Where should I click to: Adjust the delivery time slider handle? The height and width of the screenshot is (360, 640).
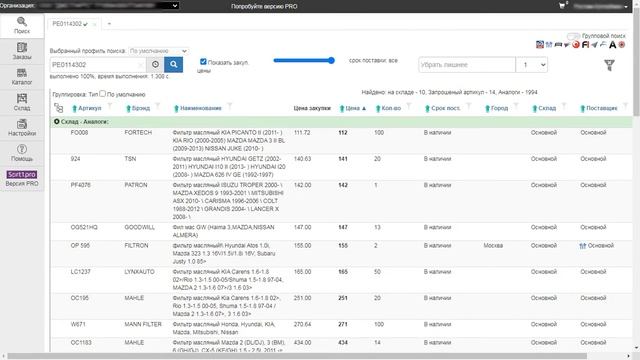click(331, 60)
